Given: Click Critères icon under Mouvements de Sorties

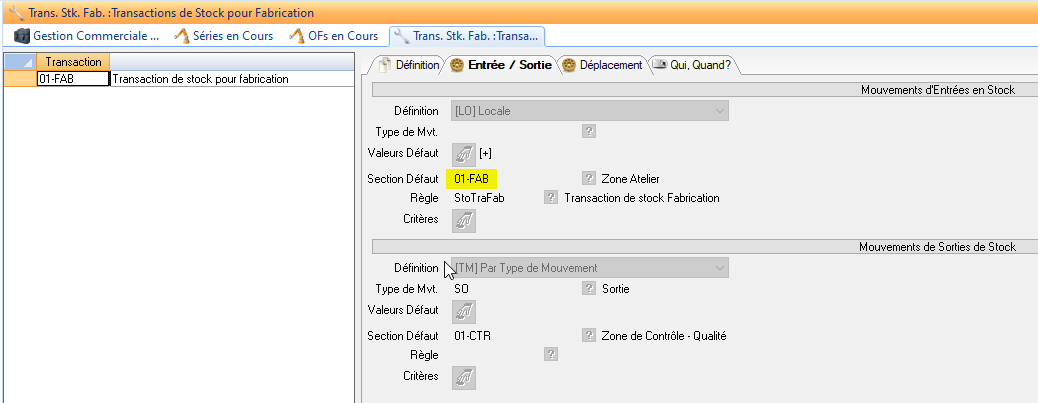Looking at the screenshot, I should point(463,378).
